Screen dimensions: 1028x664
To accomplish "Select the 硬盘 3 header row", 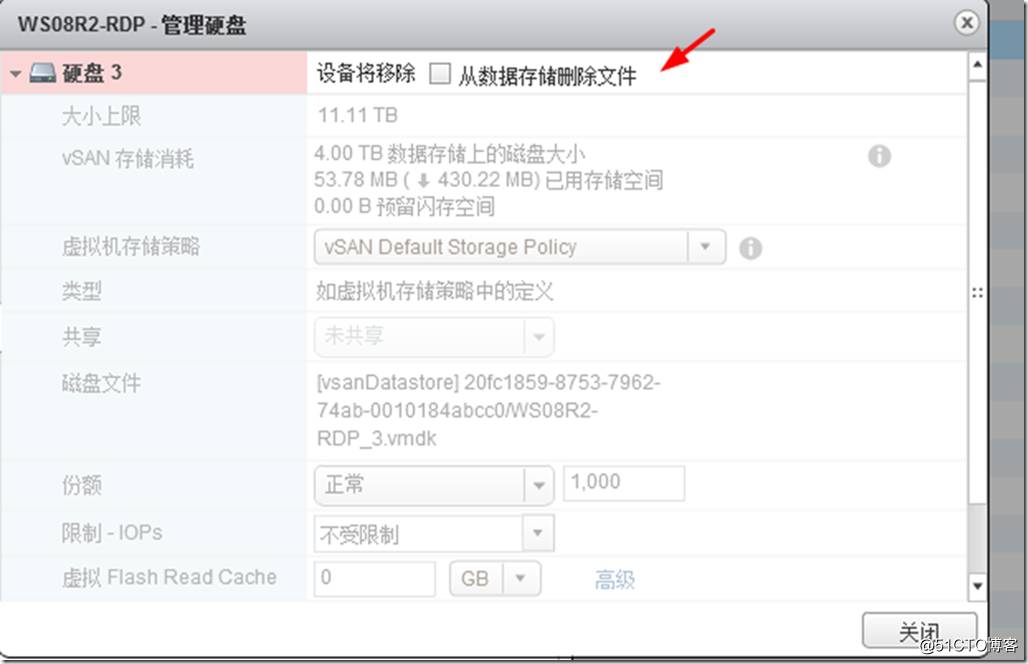I will (484, 73).
